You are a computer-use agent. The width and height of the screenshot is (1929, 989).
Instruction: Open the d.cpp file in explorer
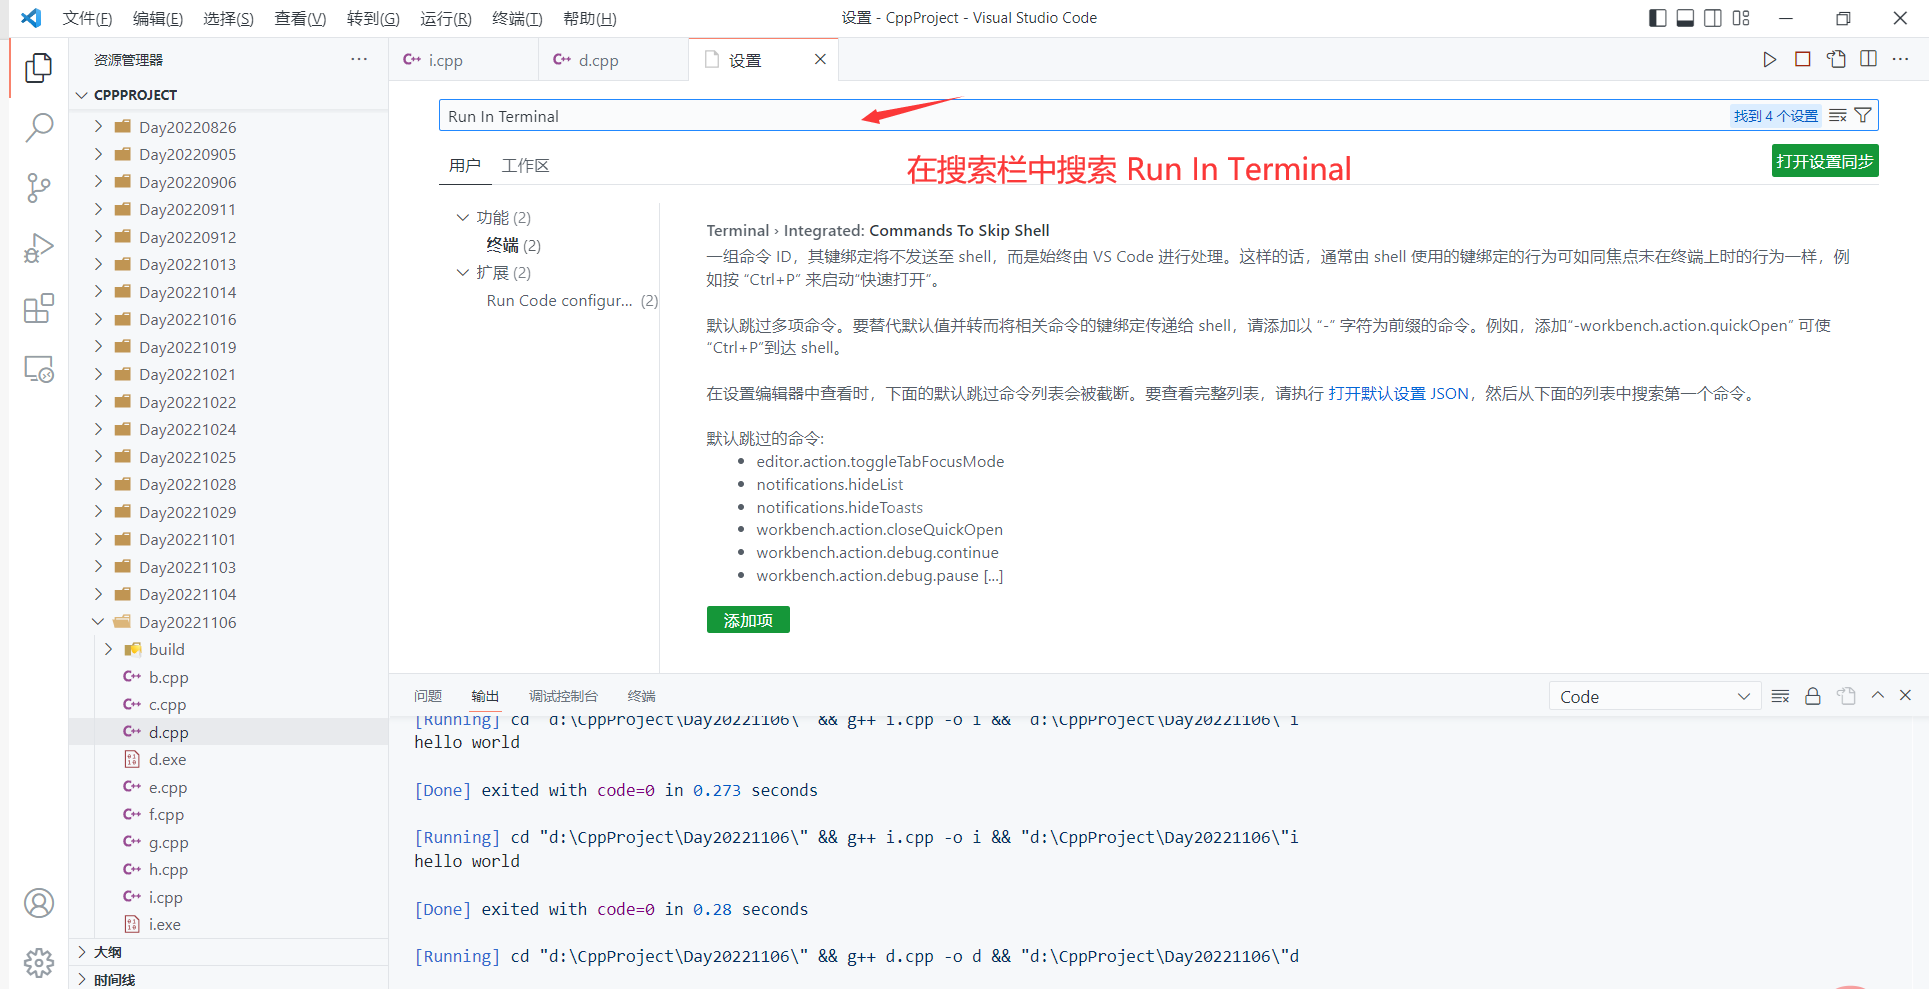click(229, 732)
